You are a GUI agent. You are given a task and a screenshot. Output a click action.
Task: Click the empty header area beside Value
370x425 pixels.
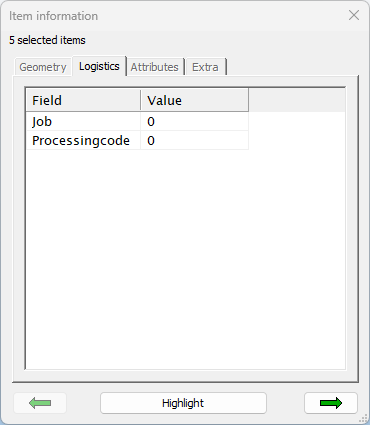point(297,100)
